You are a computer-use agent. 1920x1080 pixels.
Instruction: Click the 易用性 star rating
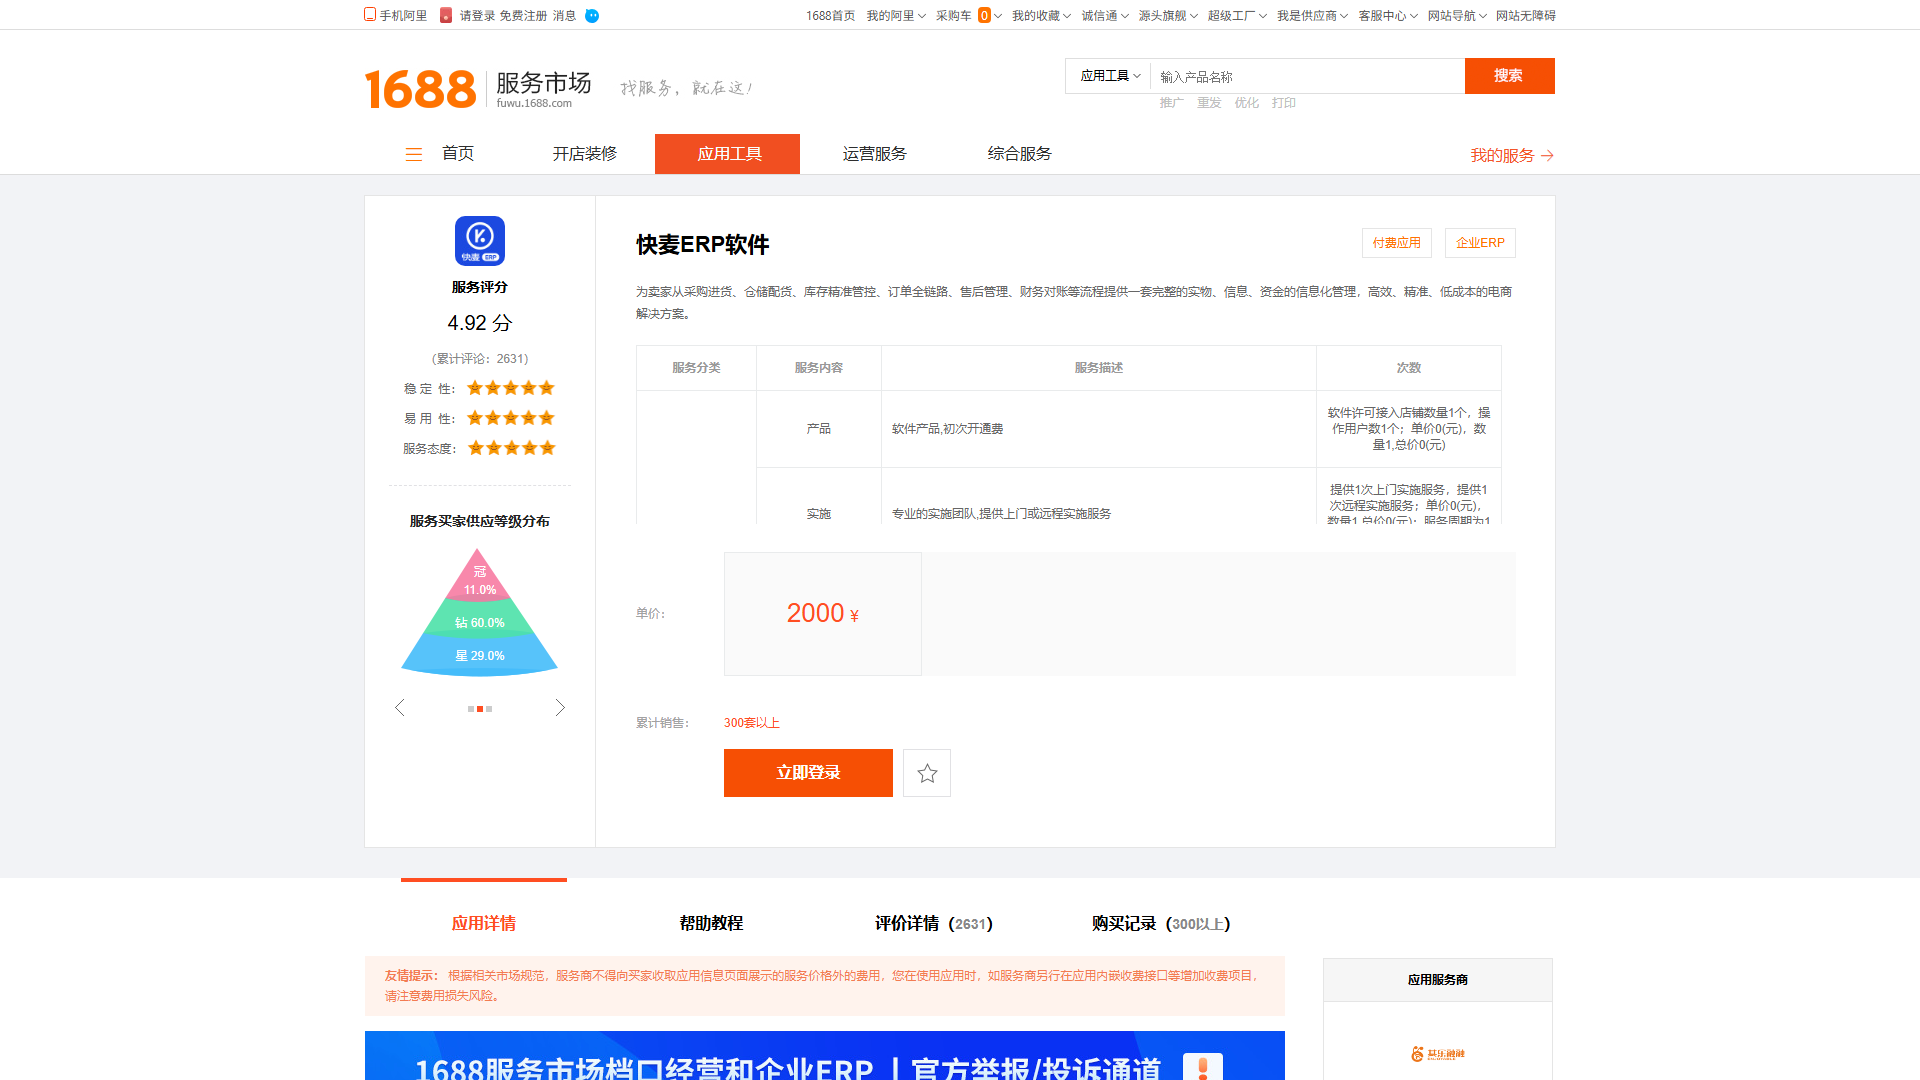(511, 418)
